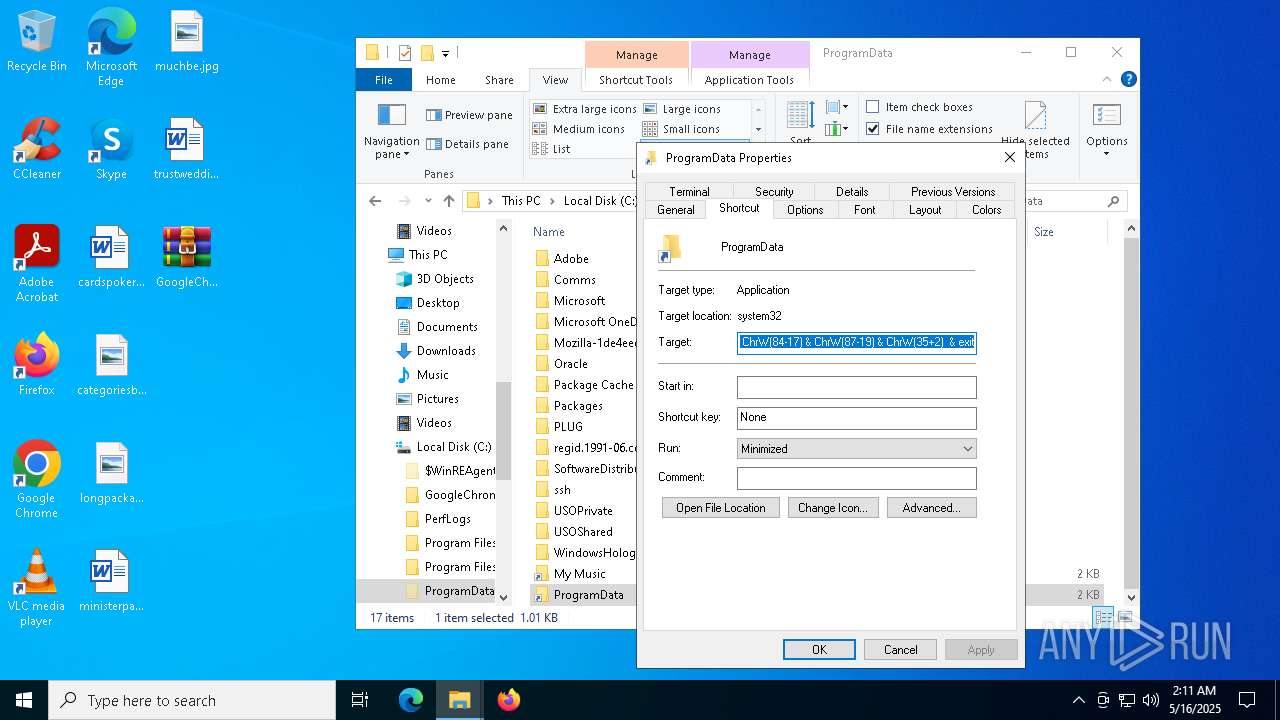The height and width of the screenshot is (720, 1280).
Task: Expand layout gallery more arrow
Action: click(758, 129)
